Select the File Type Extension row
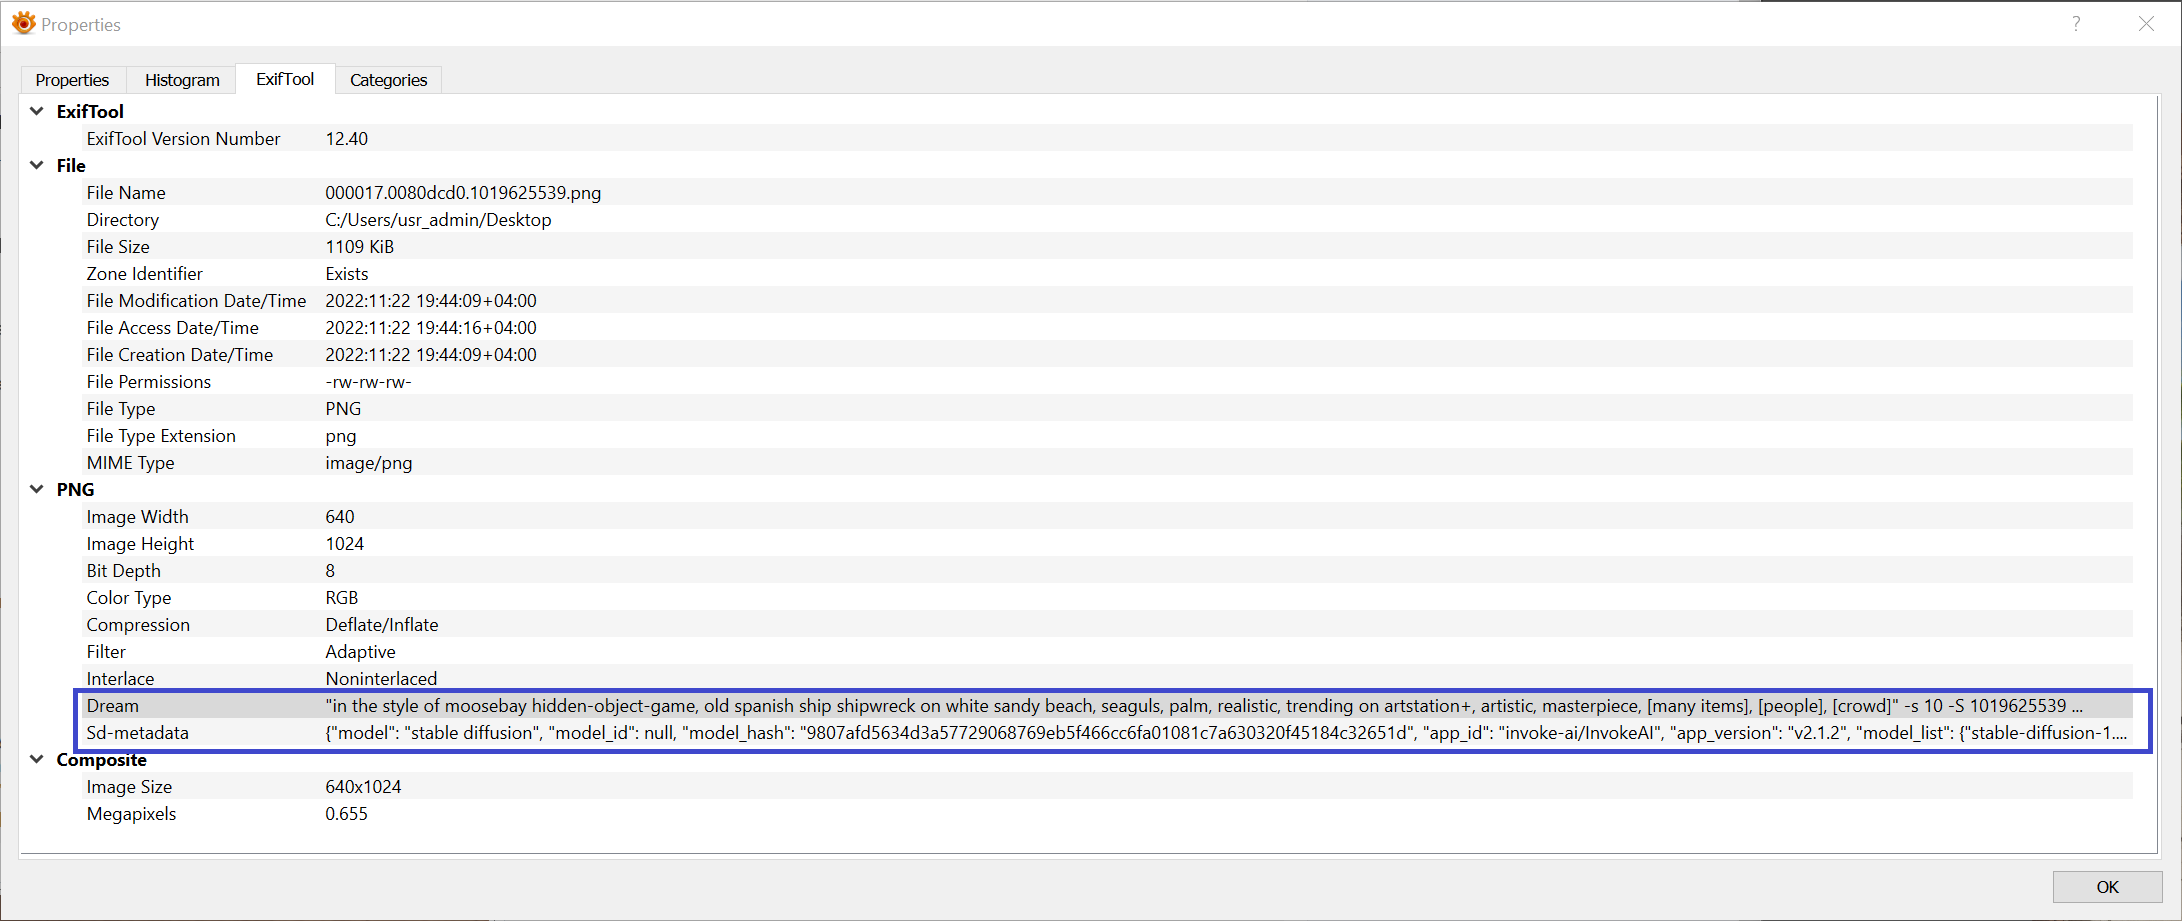 tap(1106, 435)
